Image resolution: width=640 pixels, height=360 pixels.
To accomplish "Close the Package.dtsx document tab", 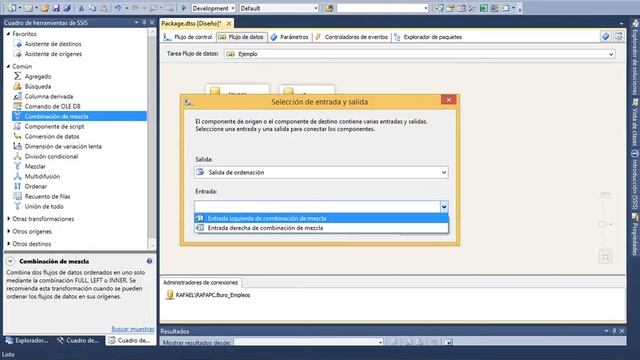I will tap(229, 24).
